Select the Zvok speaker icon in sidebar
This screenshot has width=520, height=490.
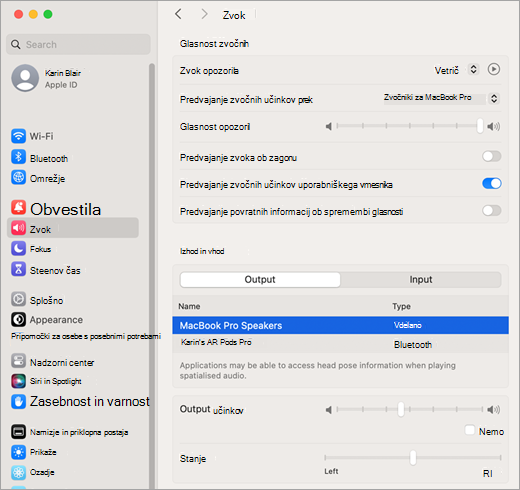18,228
